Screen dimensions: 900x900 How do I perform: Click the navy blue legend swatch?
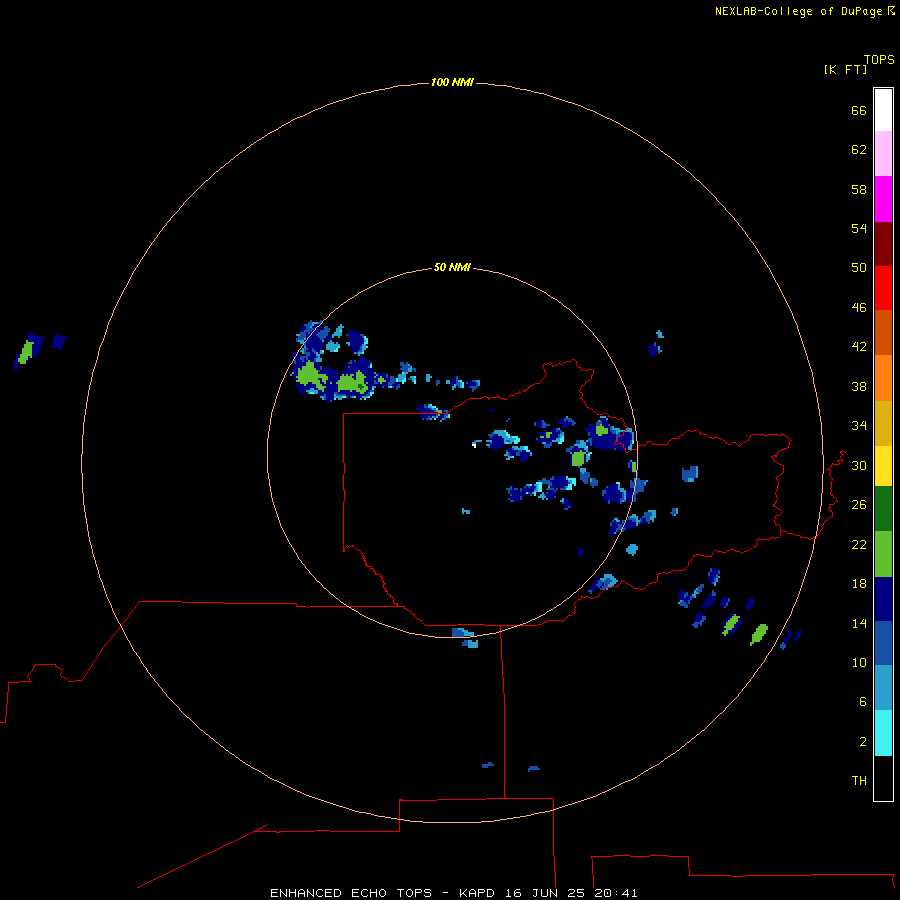tap(883, 599)
